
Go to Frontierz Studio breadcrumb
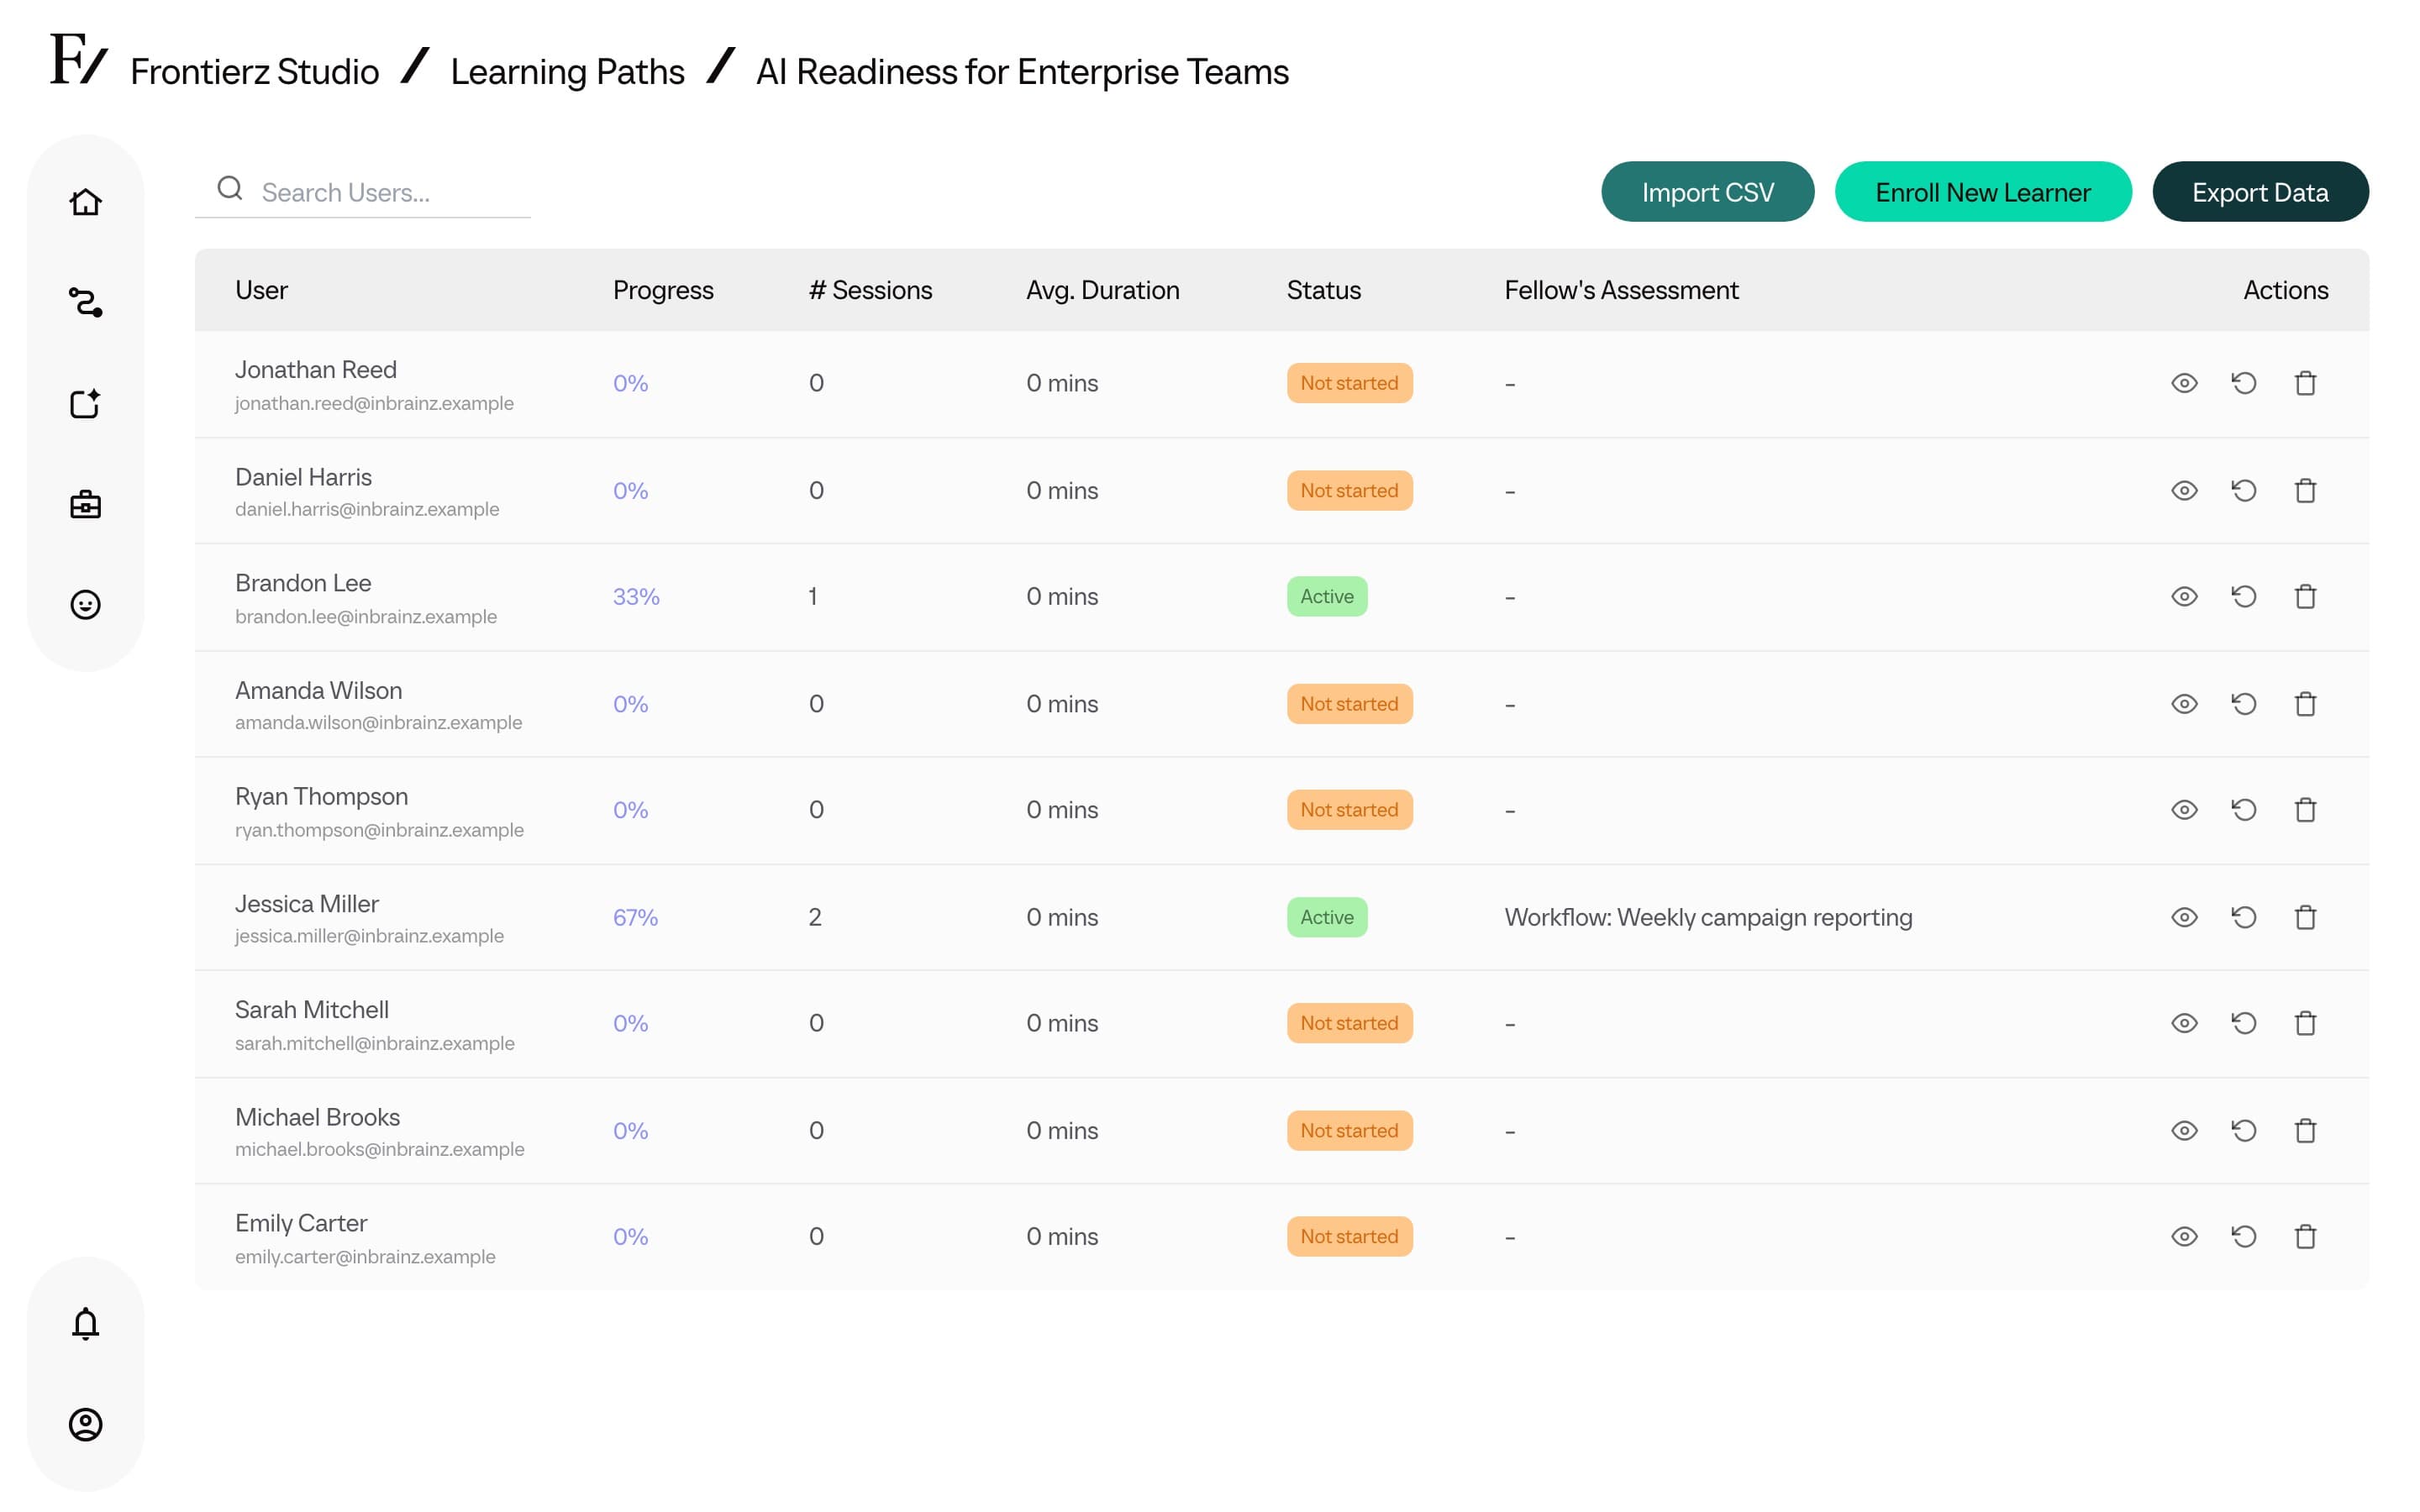(254, 72)
